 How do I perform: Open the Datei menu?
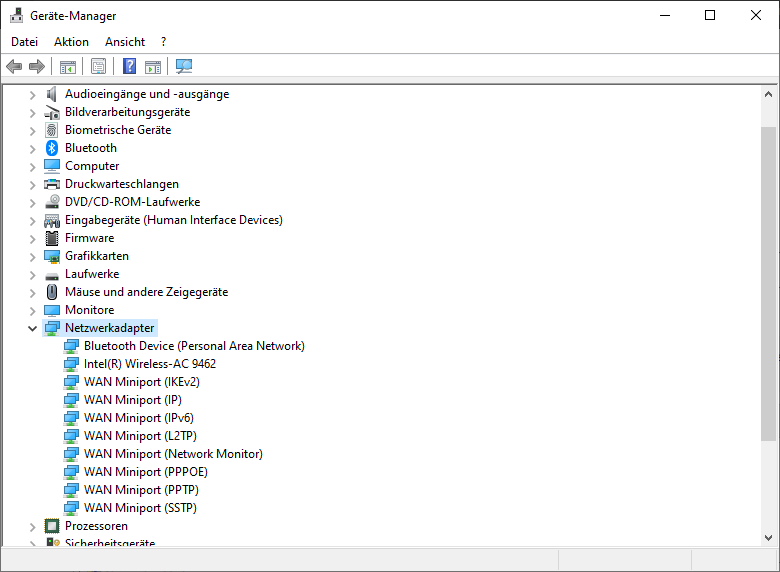pos(24,42)
